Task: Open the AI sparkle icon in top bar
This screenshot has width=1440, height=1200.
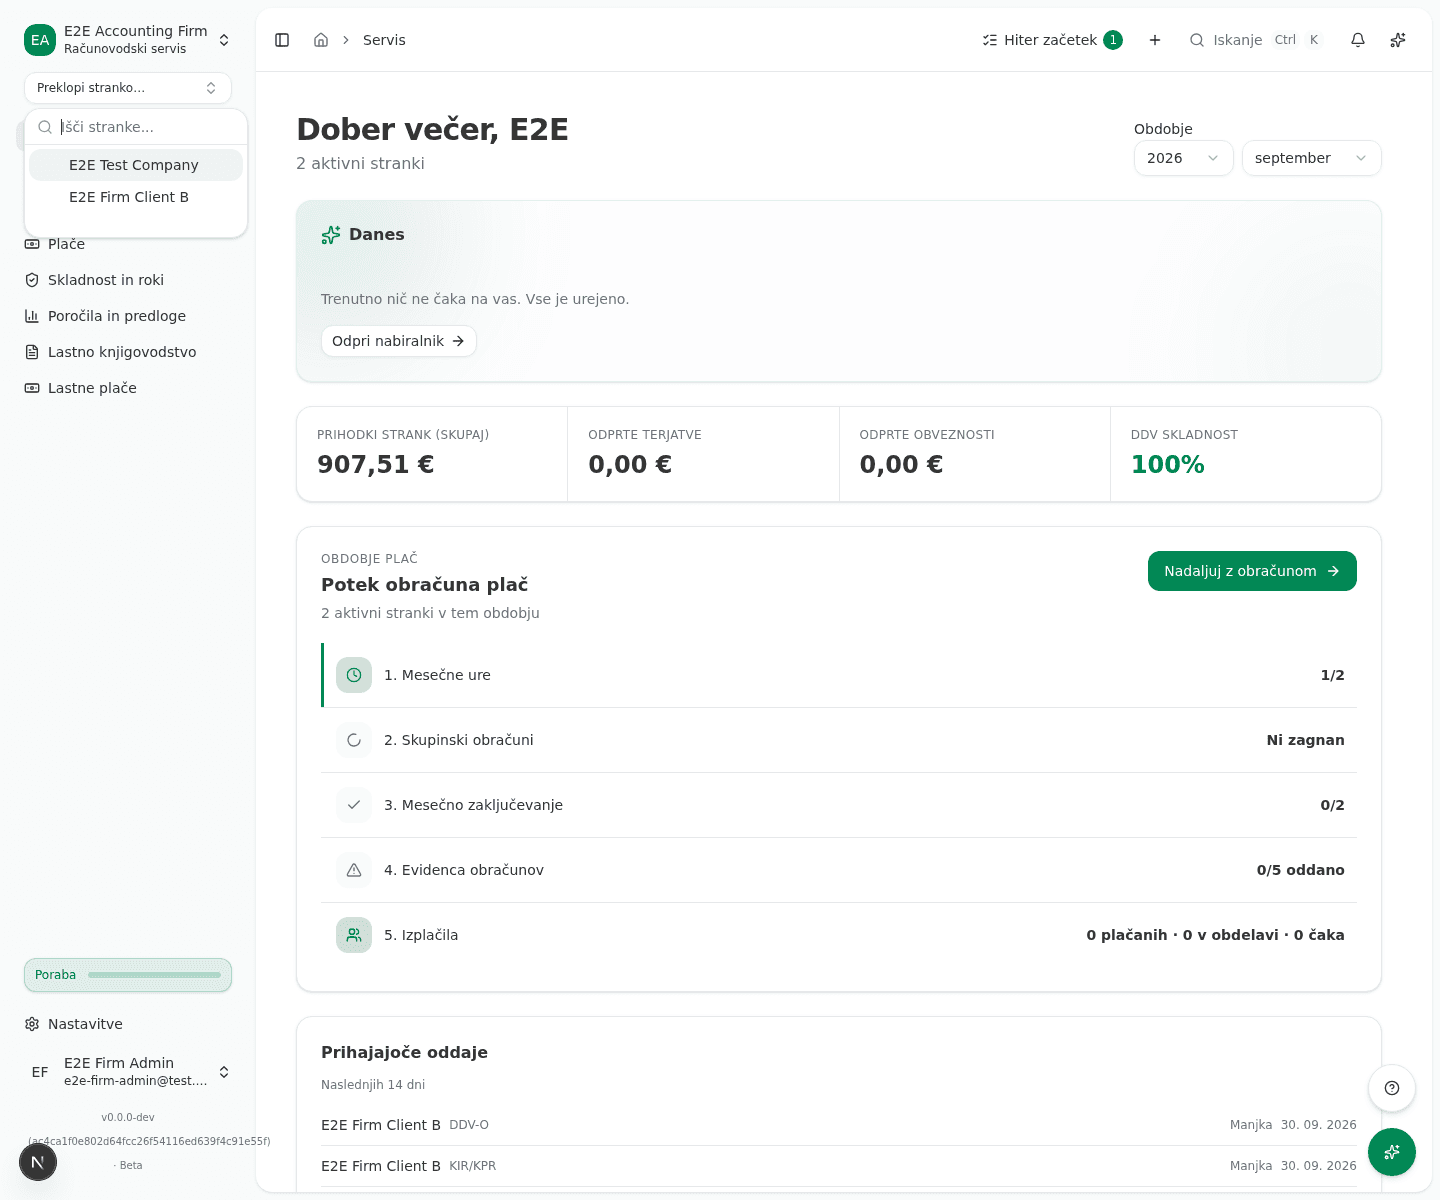Action: pos(1398,40)
